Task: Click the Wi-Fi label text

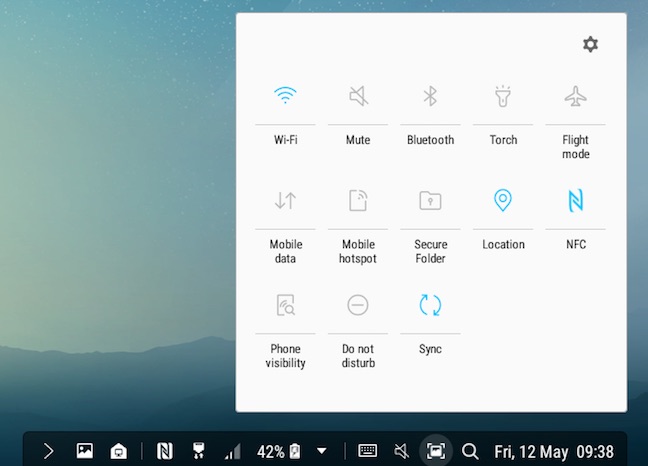Action: pos(286,140)
